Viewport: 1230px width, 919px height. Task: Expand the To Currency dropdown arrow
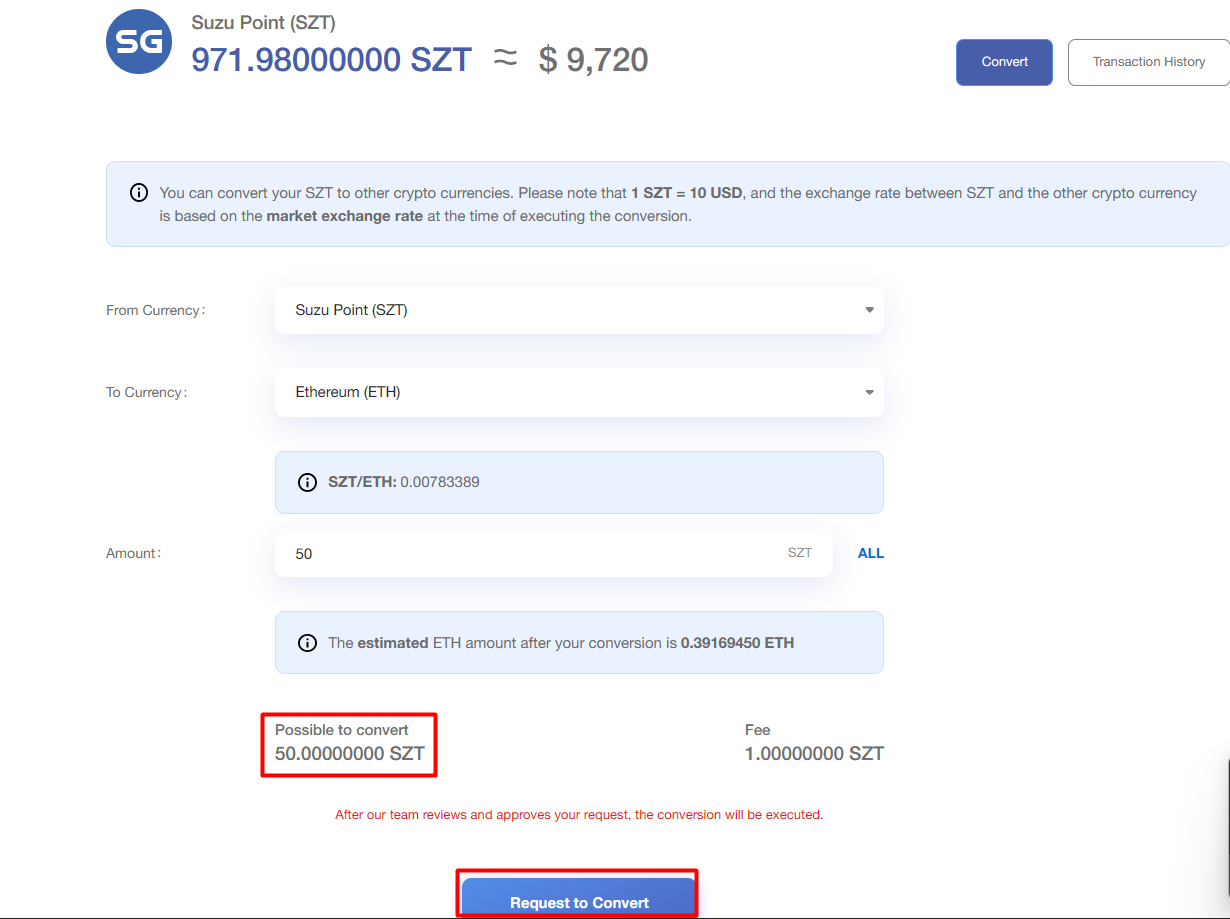(869, 392)
